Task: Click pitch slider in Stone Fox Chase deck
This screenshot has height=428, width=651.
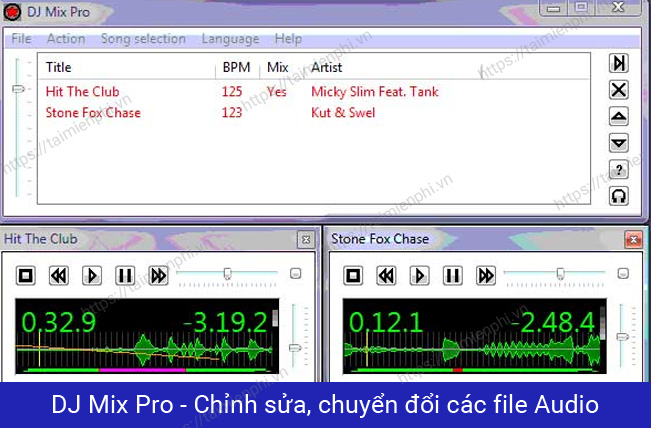Action: coord(560,273)
